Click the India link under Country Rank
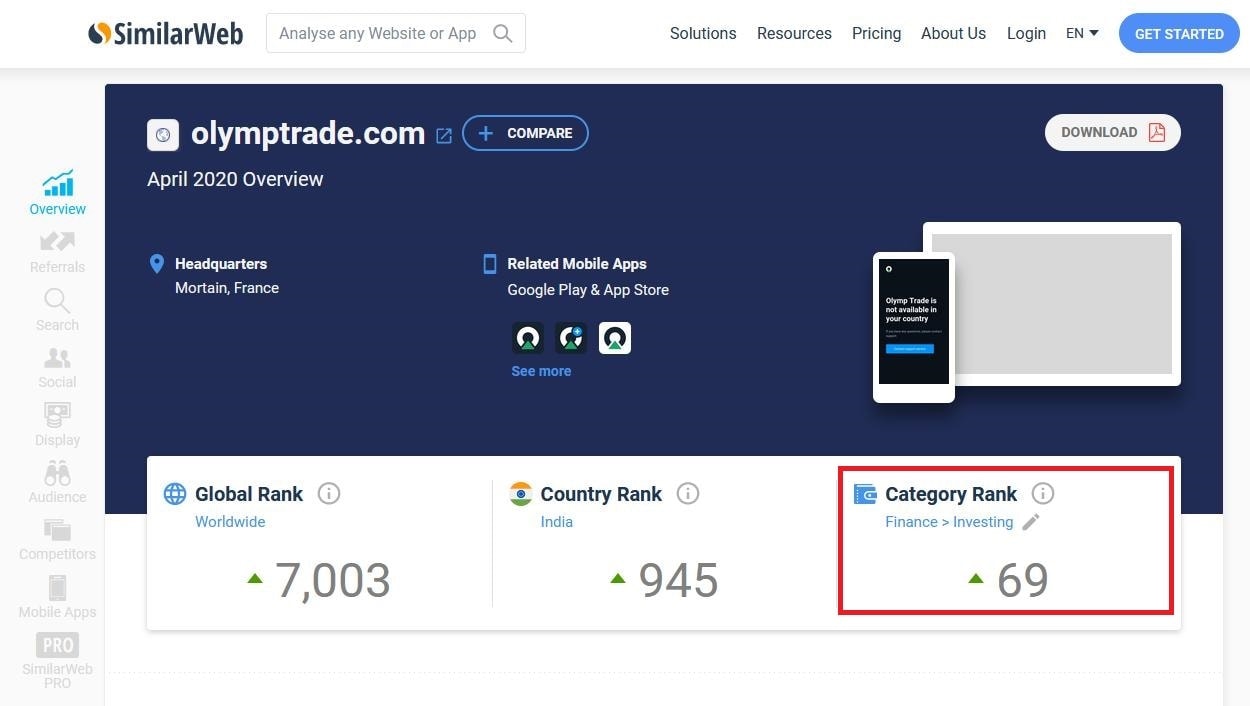The image size is (1250, 706). click(x=557, y=522)
